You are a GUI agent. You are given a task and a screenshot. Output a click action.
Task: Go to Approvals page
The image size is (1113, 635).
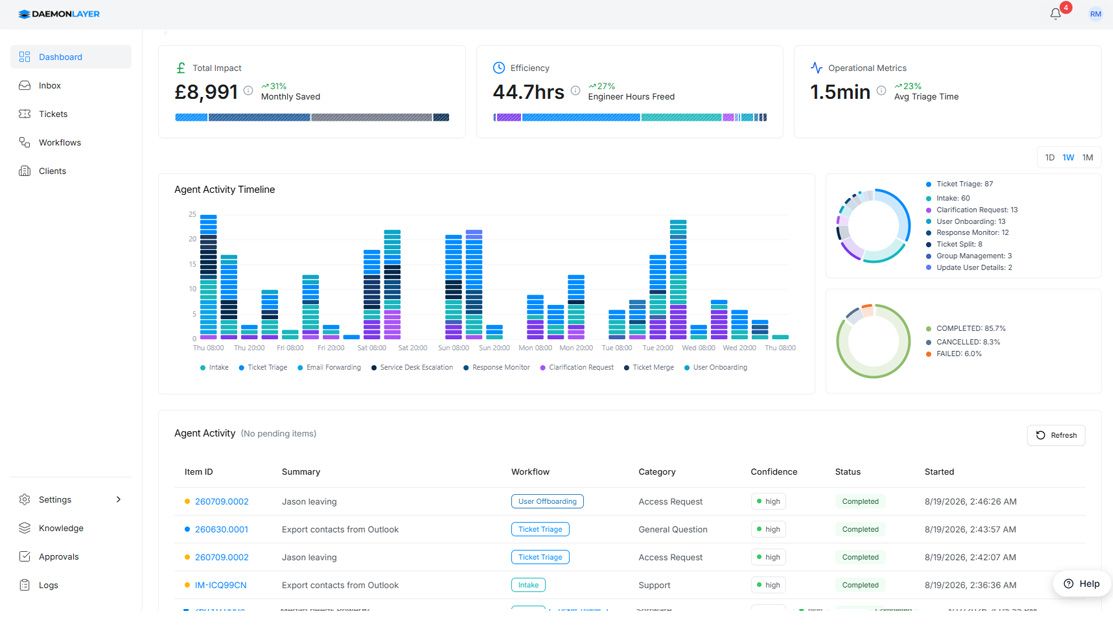[x=71, y=556]
